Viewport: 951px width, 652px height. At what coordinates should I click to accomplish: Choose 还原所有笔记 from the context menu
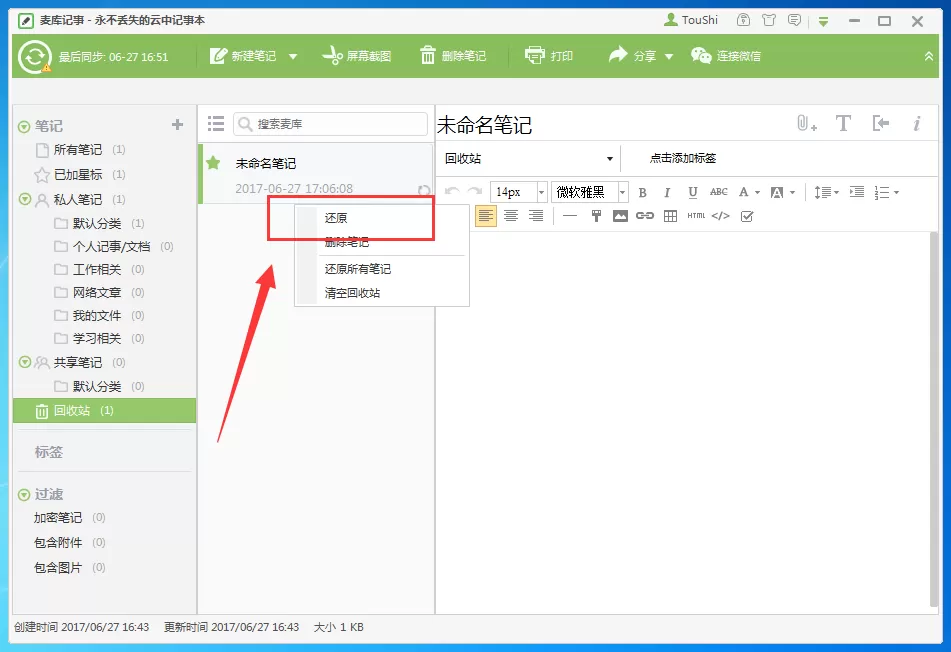tap(357, 269)
